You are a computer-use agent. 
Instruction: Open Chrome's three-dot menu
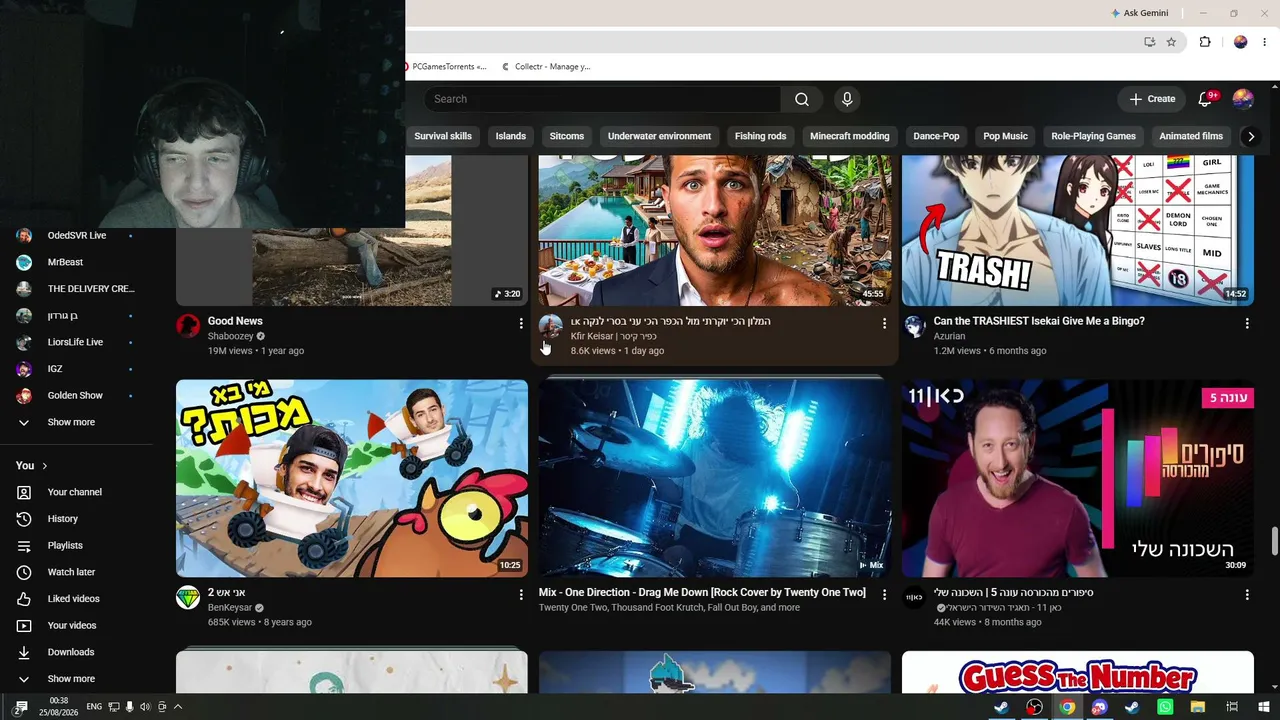(x=1264, y=42)
